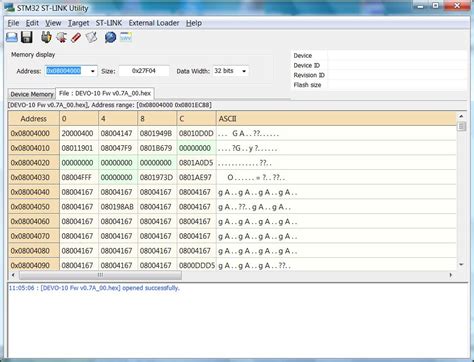This screenshot has height=362, width=474.
Task: Open the External Loader menu
Action: [x=154, y=23]
